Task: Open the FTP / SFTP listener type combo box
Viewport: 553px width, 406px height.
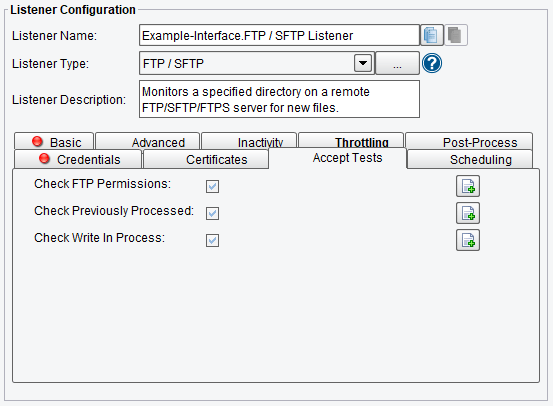Action: (256, 63)
